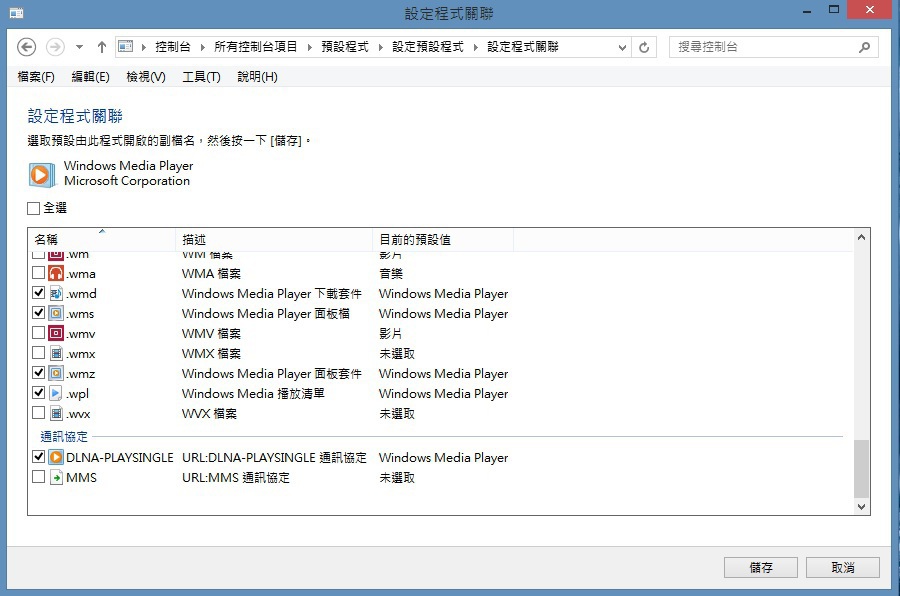Click the .wms skin file icon
900x596 pixels.
click(56, 314)
